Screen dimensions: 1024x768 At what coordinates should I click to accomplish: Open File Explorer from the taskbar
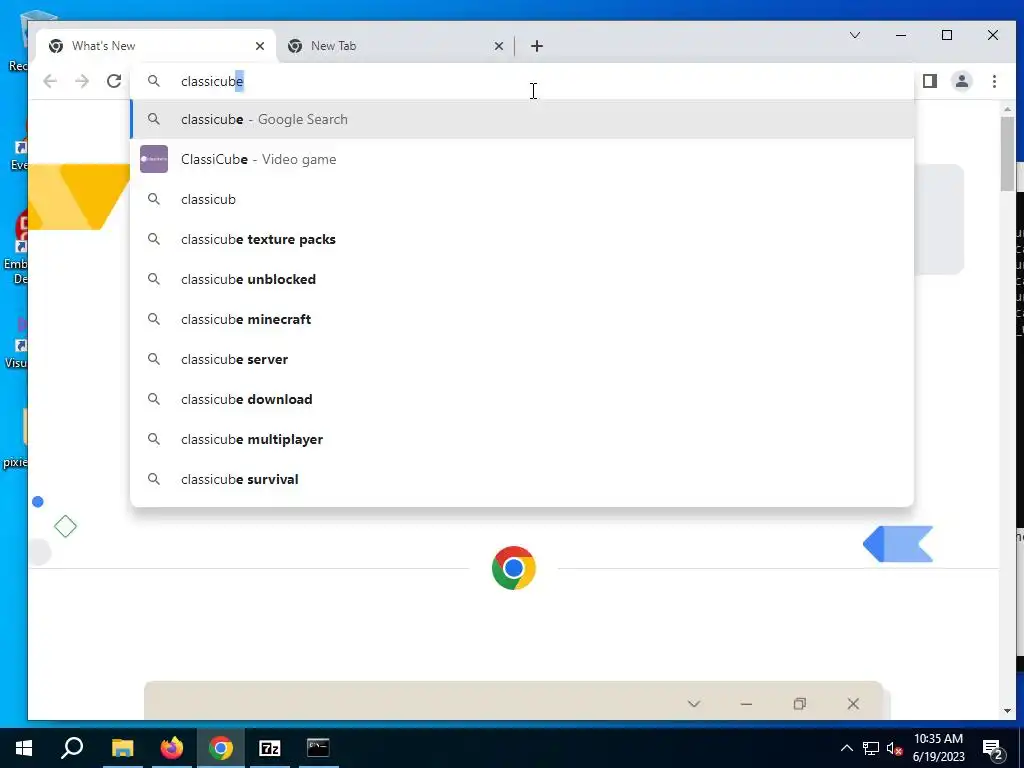[122, 748]
